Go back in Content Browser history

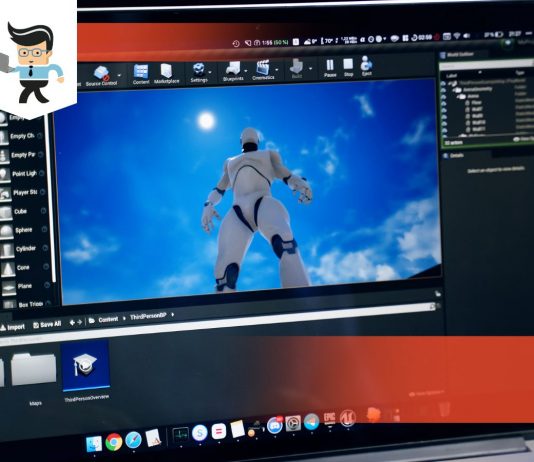[x=72, y=322]
